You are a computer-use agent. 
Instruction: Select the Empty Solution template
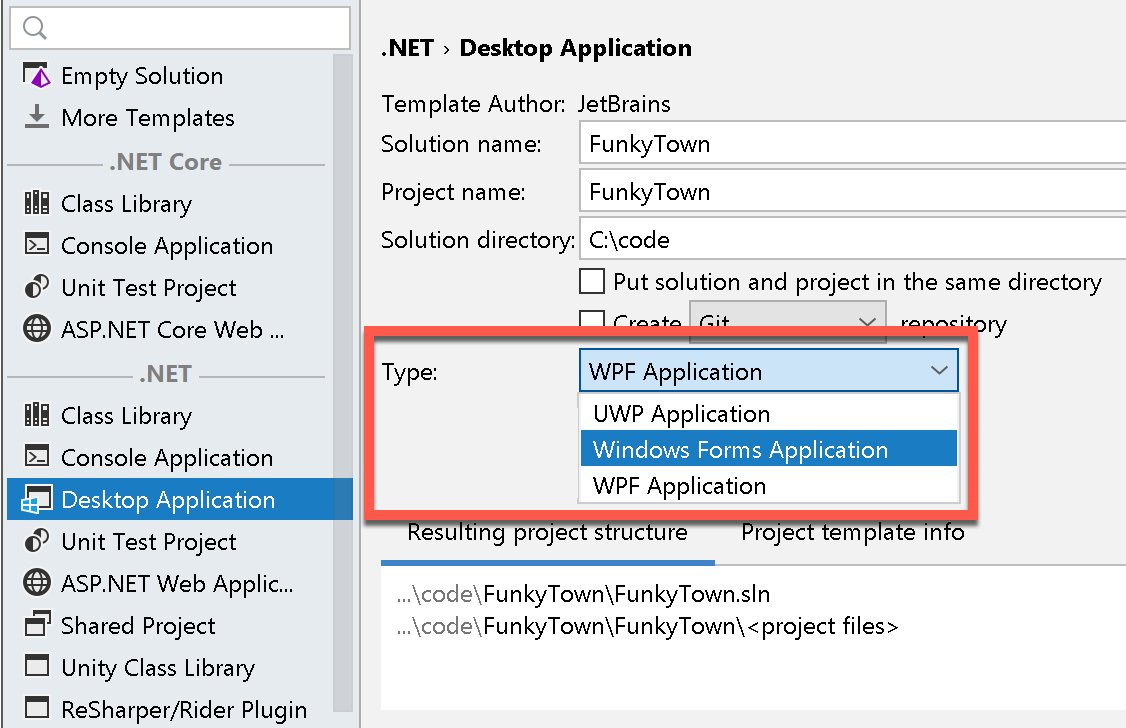pyautogui.click(x=141, y=75)
